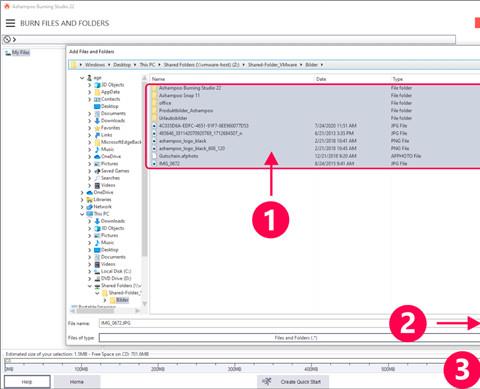Open dropdown arrow after Windows breadcrumb
Viewport: 480px width, 389px height.
[109, 65]
